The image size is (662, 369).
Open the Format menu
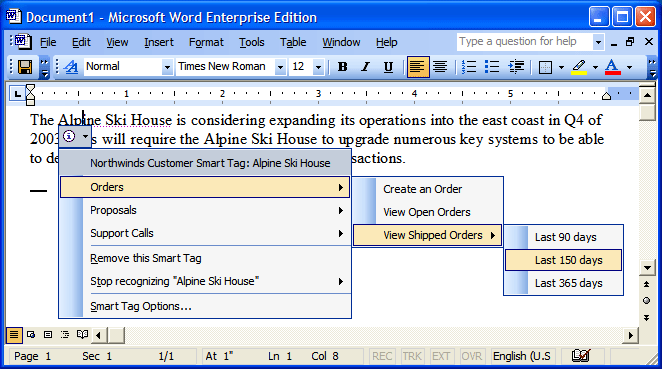coord(206,42)
